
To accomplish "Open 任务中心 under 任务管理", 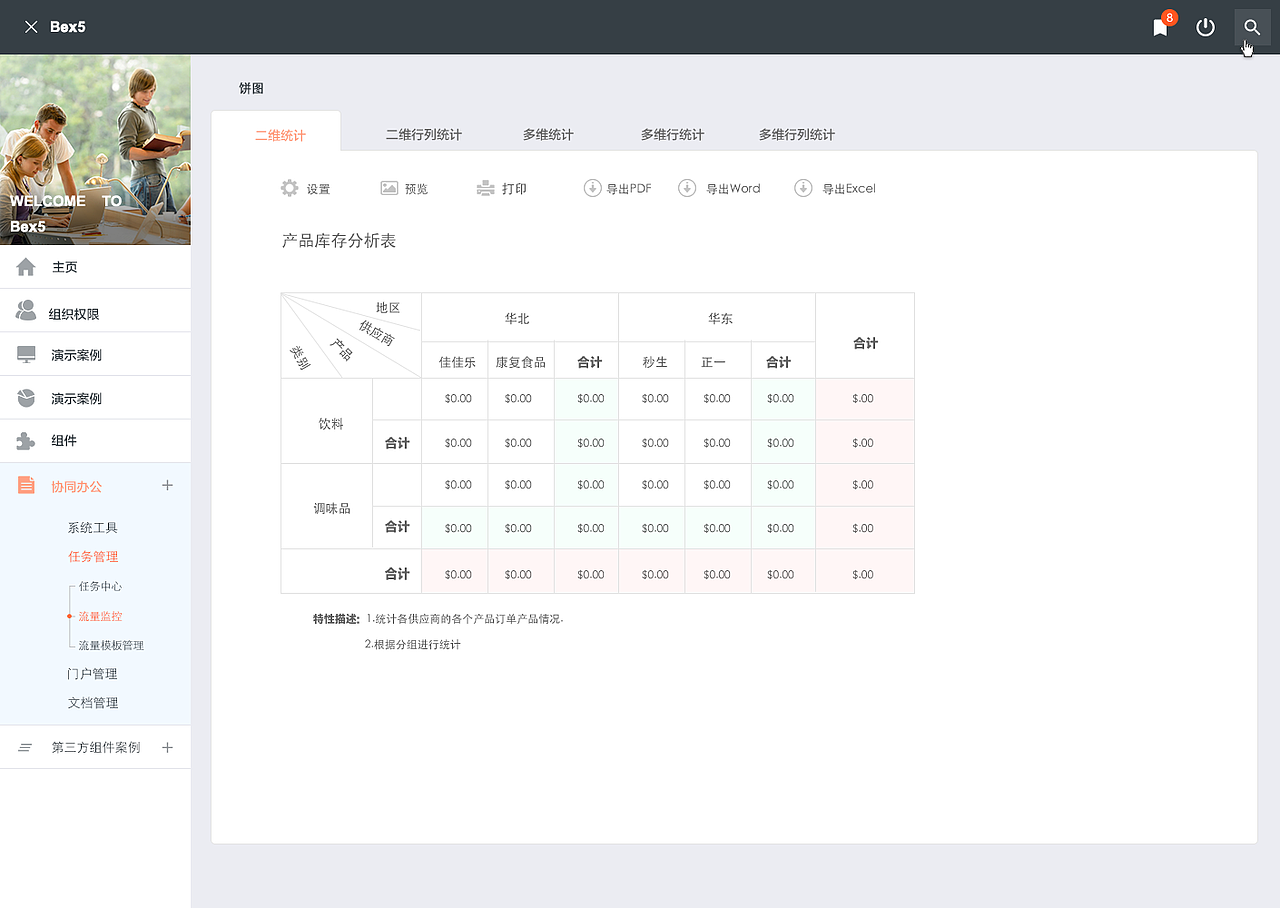I will click(100, 587).
